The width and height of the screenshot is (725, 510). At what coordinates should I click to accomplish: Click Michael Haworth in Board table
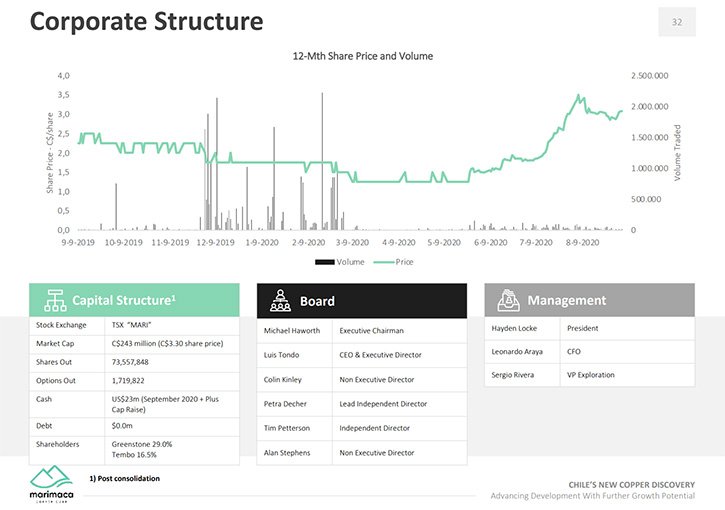[292, 331]
